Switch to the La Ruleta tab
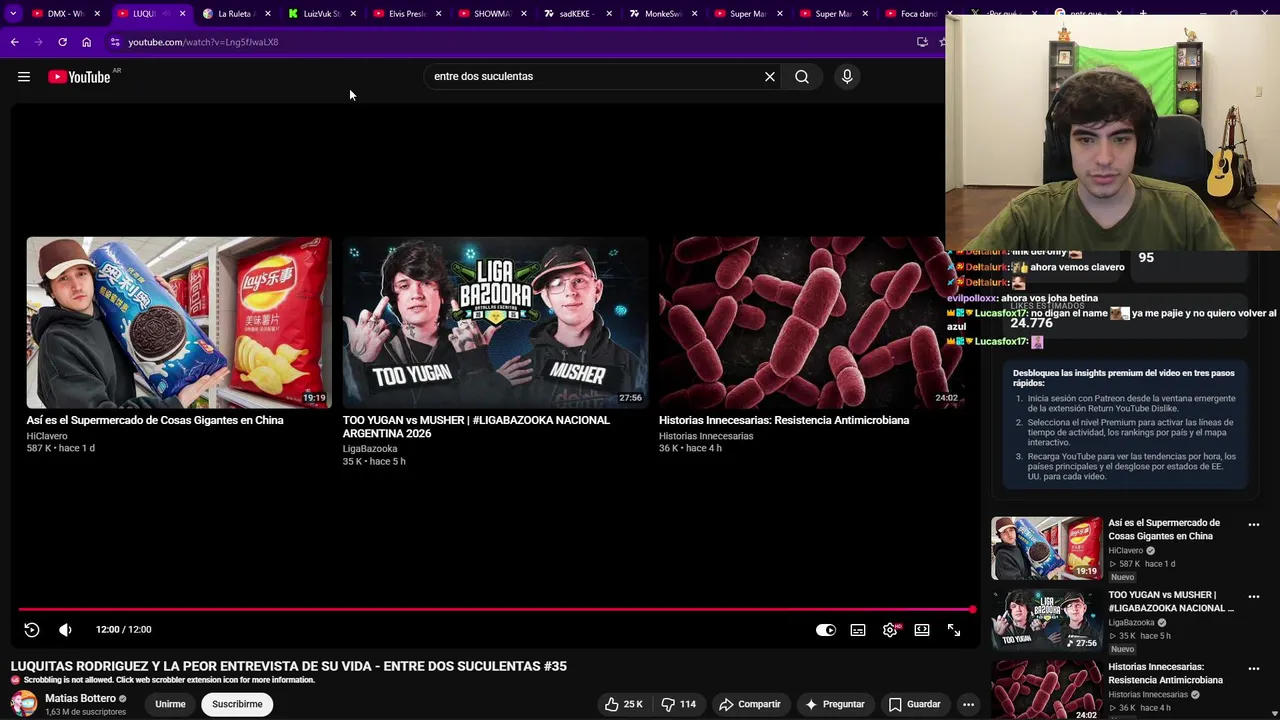The height and width of the screenshot is (720, 1280). (x=236, y=14)
